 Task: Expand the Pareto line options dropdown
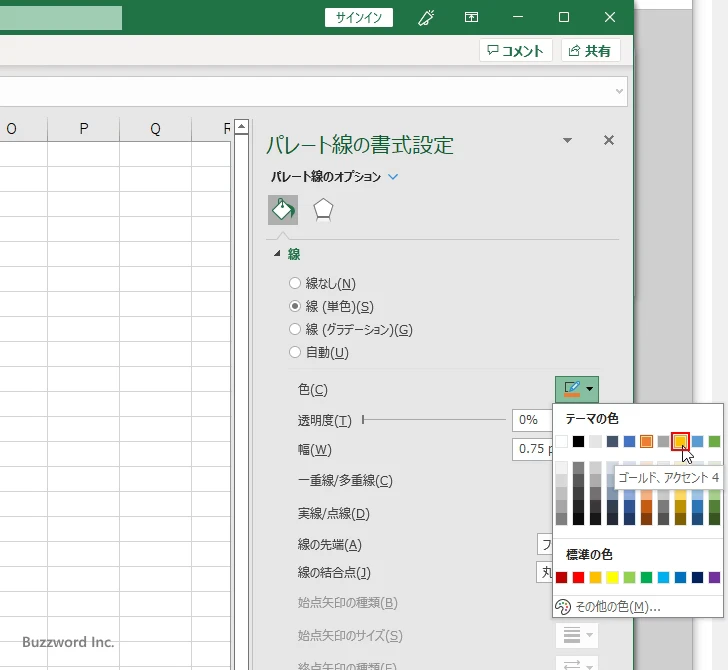(393, 177)
